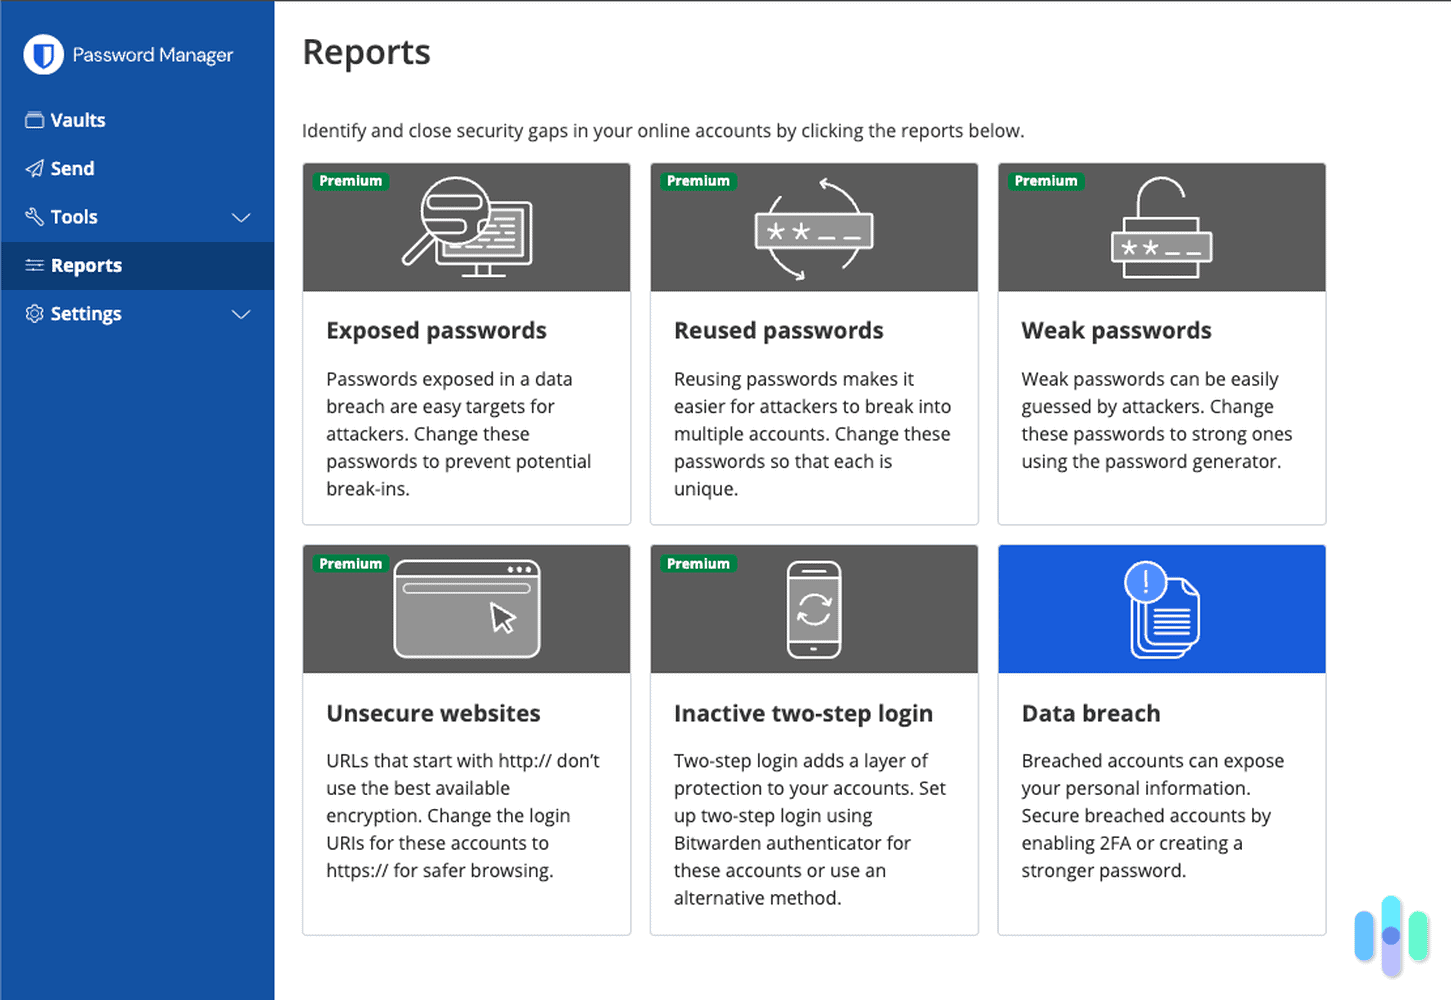Click the document alert icon on Data breach card
This screenshot has width=1451, height=1000.
tap(1162, 609)
